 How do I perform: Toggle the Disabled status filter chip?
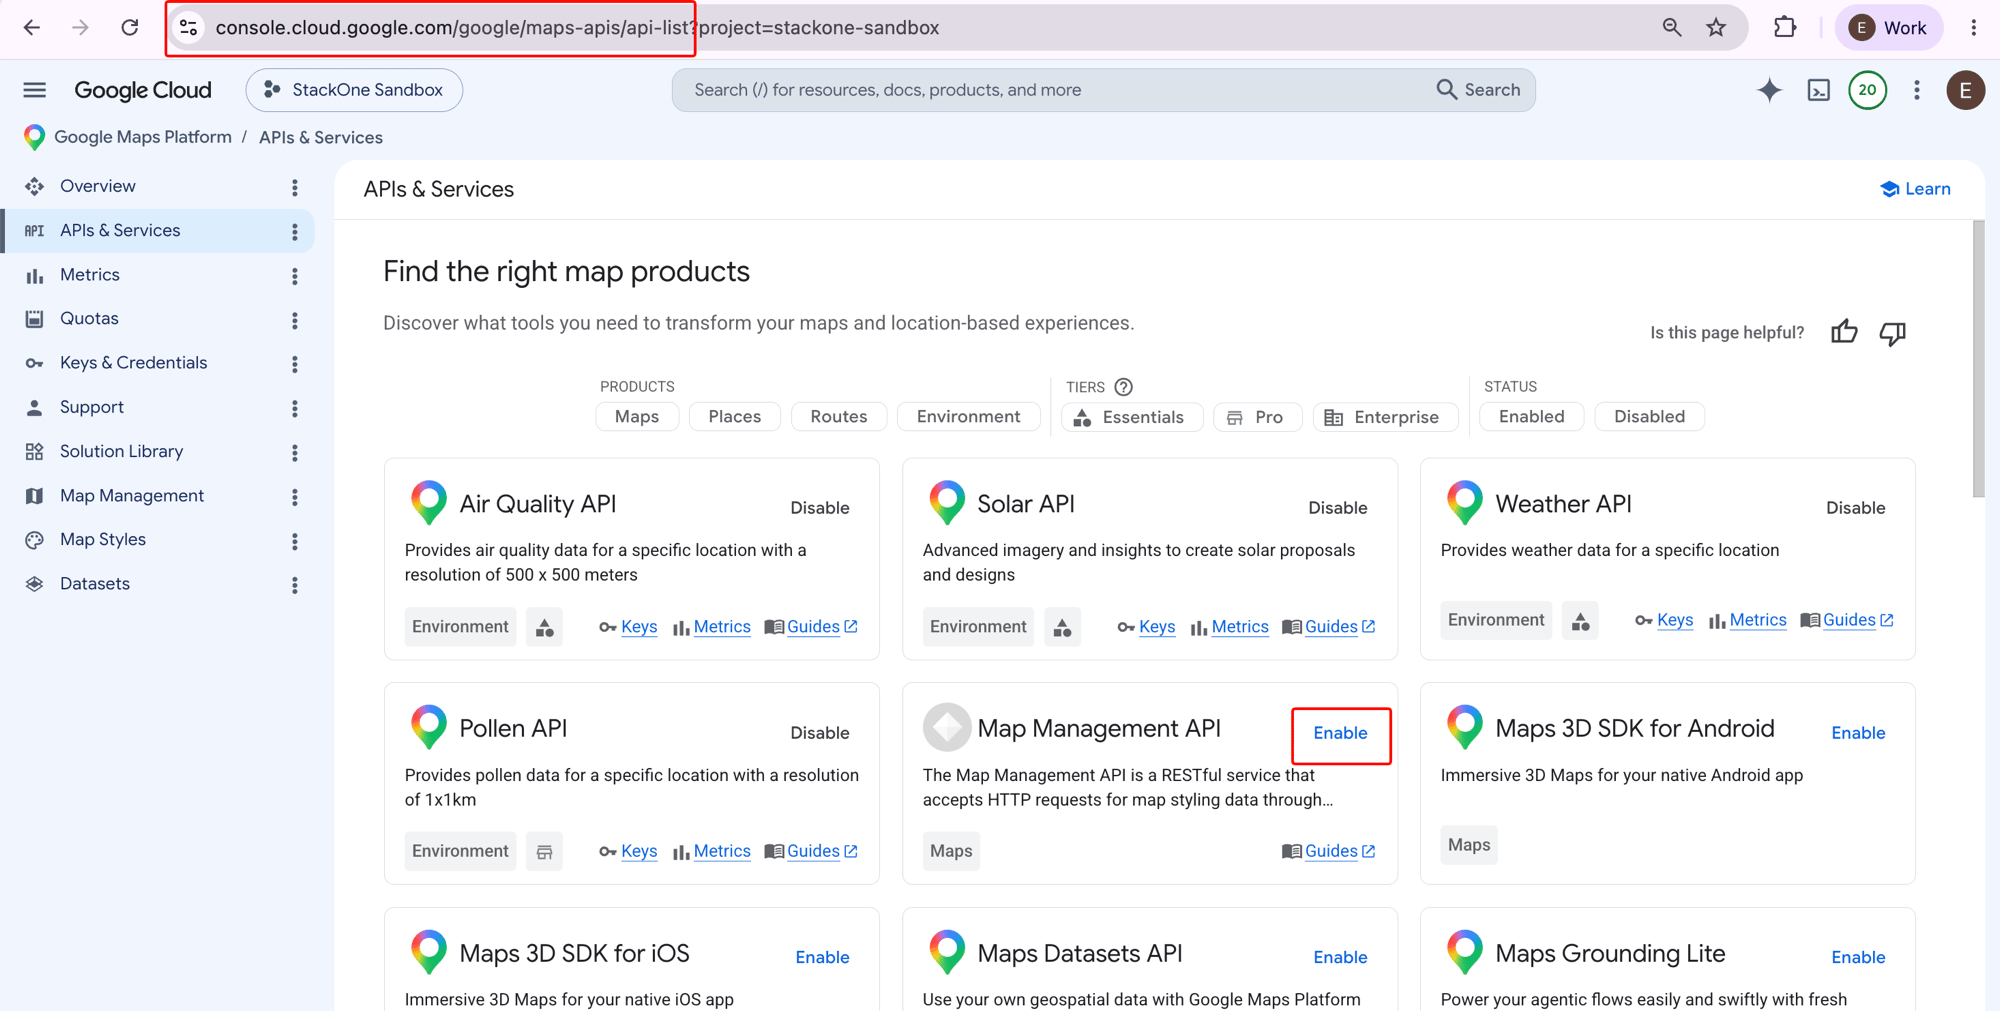[1649, 417]
